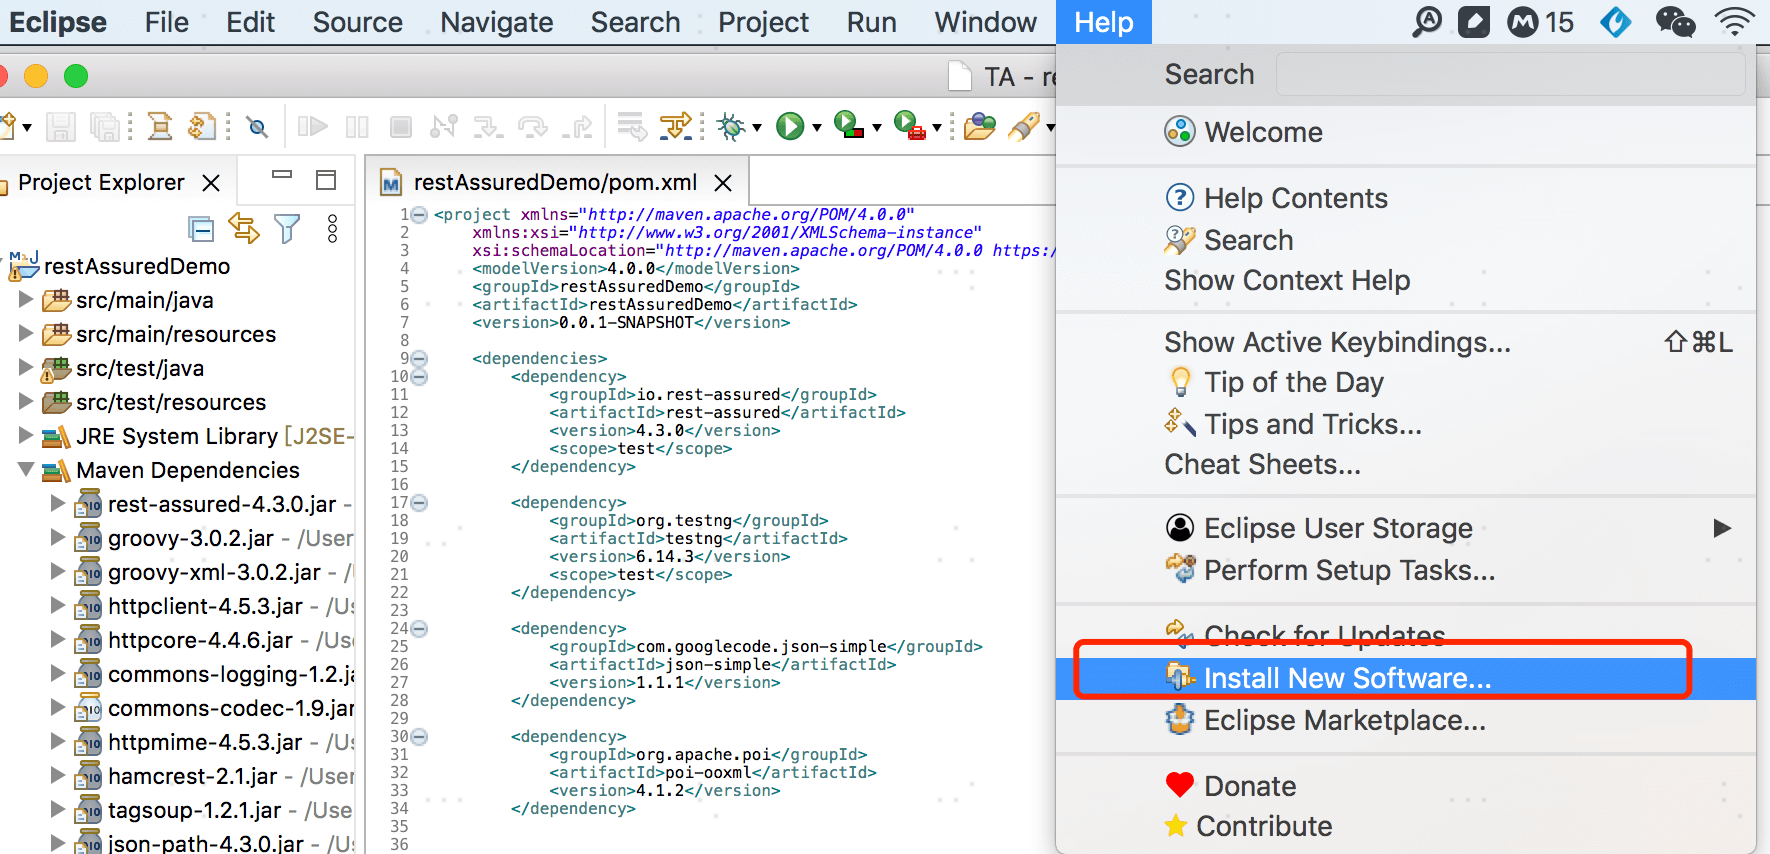Open Run configurations dropdown arrow

pos(817,127)
